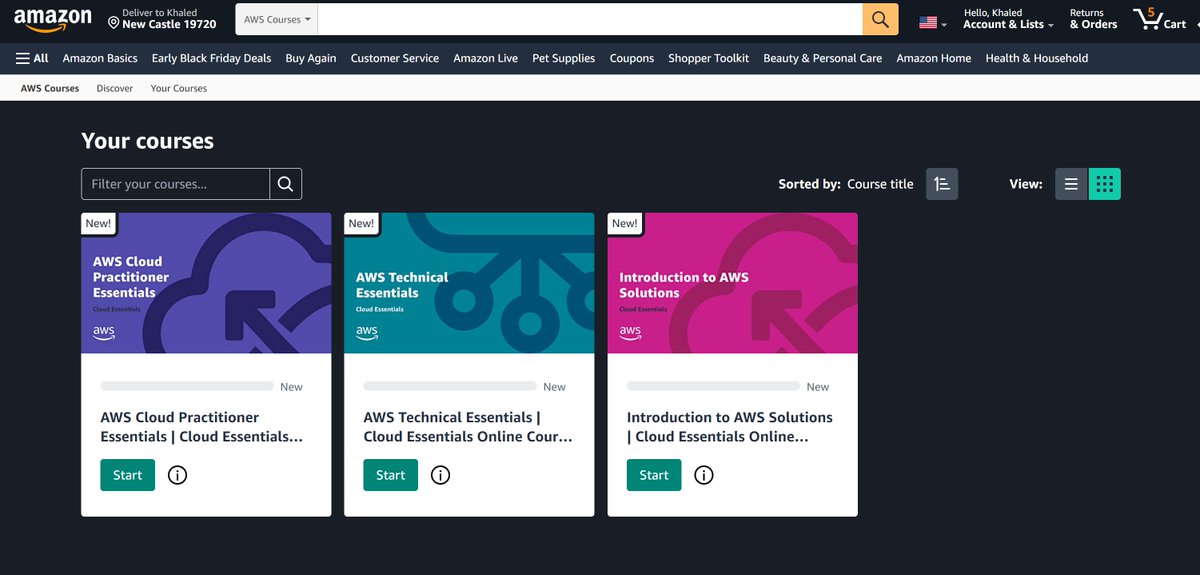Image resolution: width=1200 pixels, height=575 pixels.
Task: Open Health & Household
Action: tap(1036, 58)
